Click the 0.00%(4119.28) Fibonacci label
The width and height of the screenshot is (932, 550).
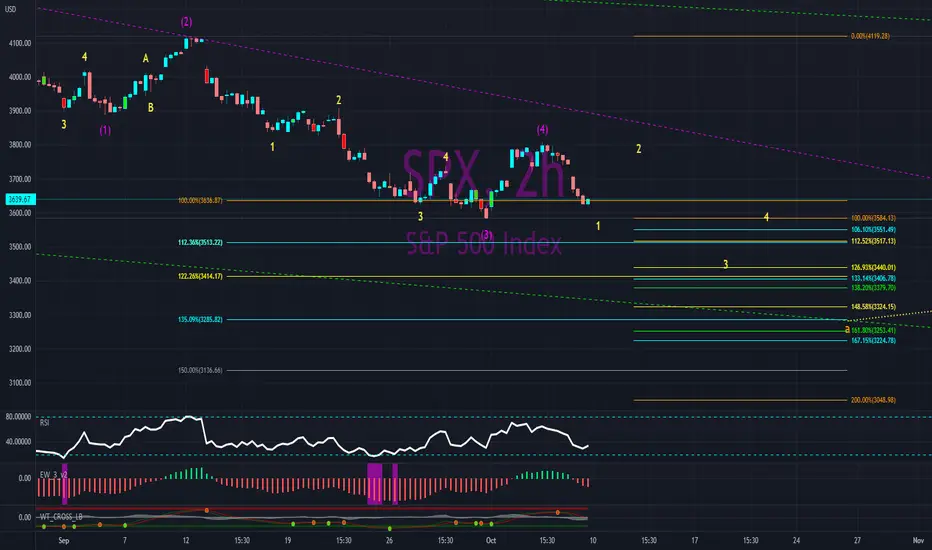pyautogui.click(x=870, y=36)
